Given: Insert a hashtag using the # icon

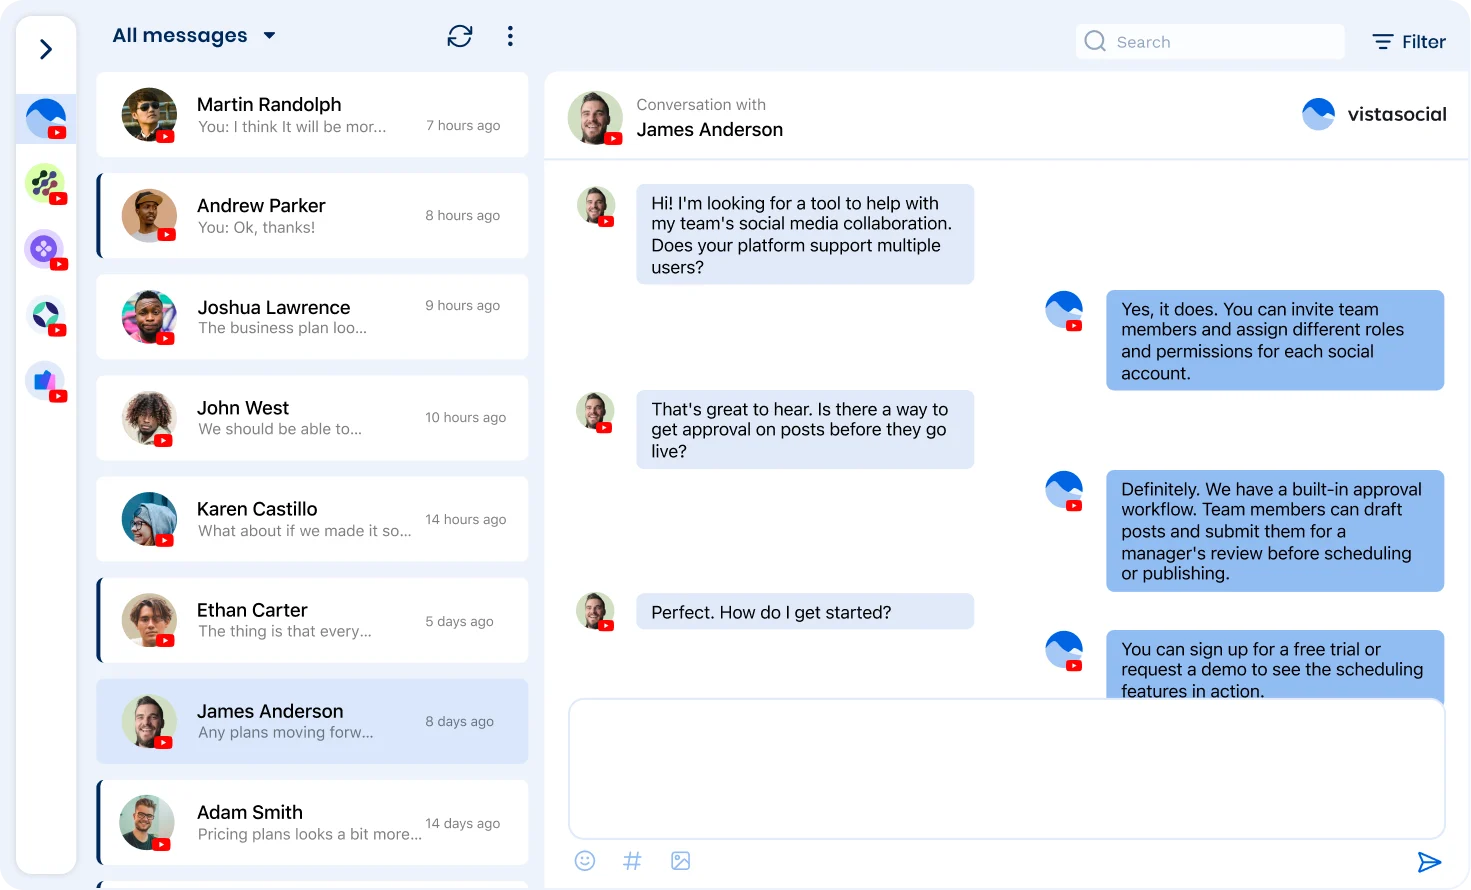Looking at the screenshot, I should tap(632, 861).
